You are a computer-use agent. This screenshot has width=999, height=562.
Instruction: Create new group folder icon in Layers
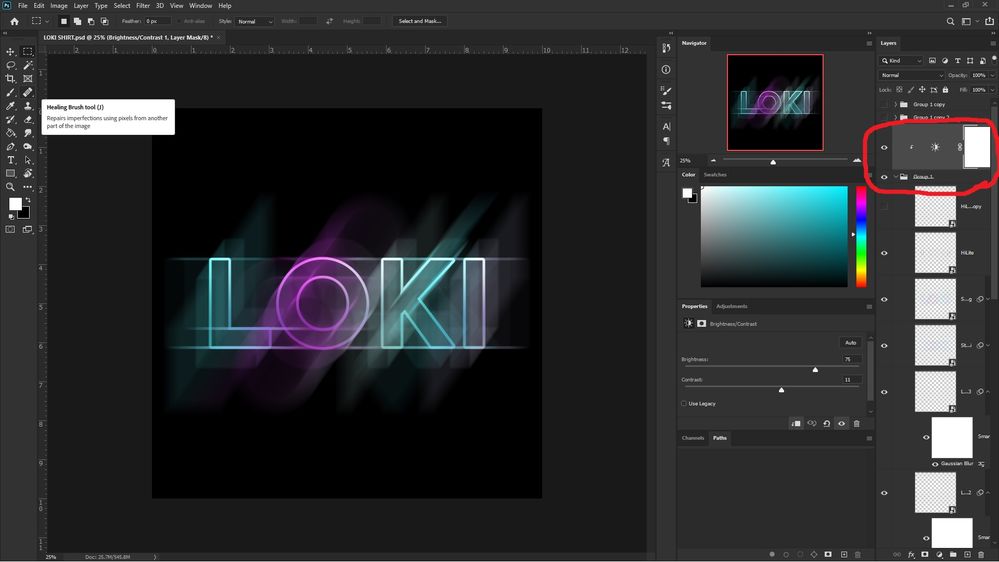953,554
